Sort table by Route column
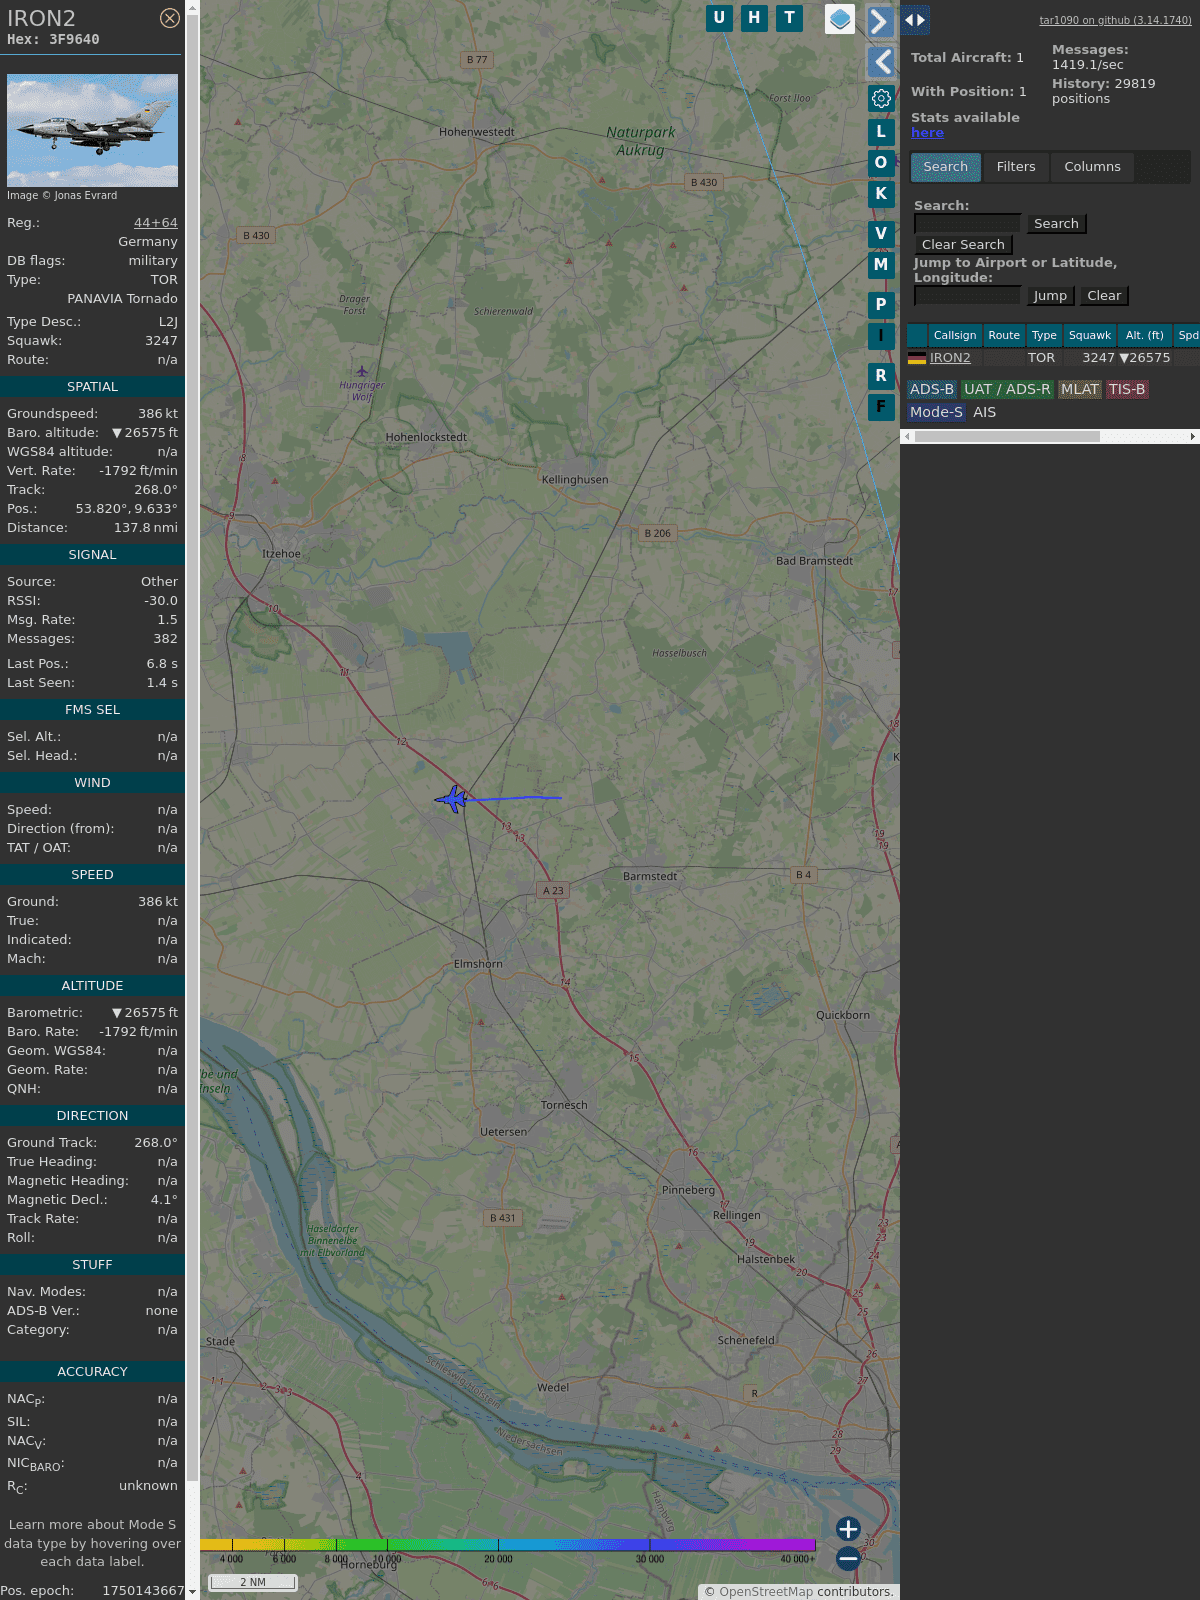Viewport: 1200px width, 1600px height. coord(1004,336)
